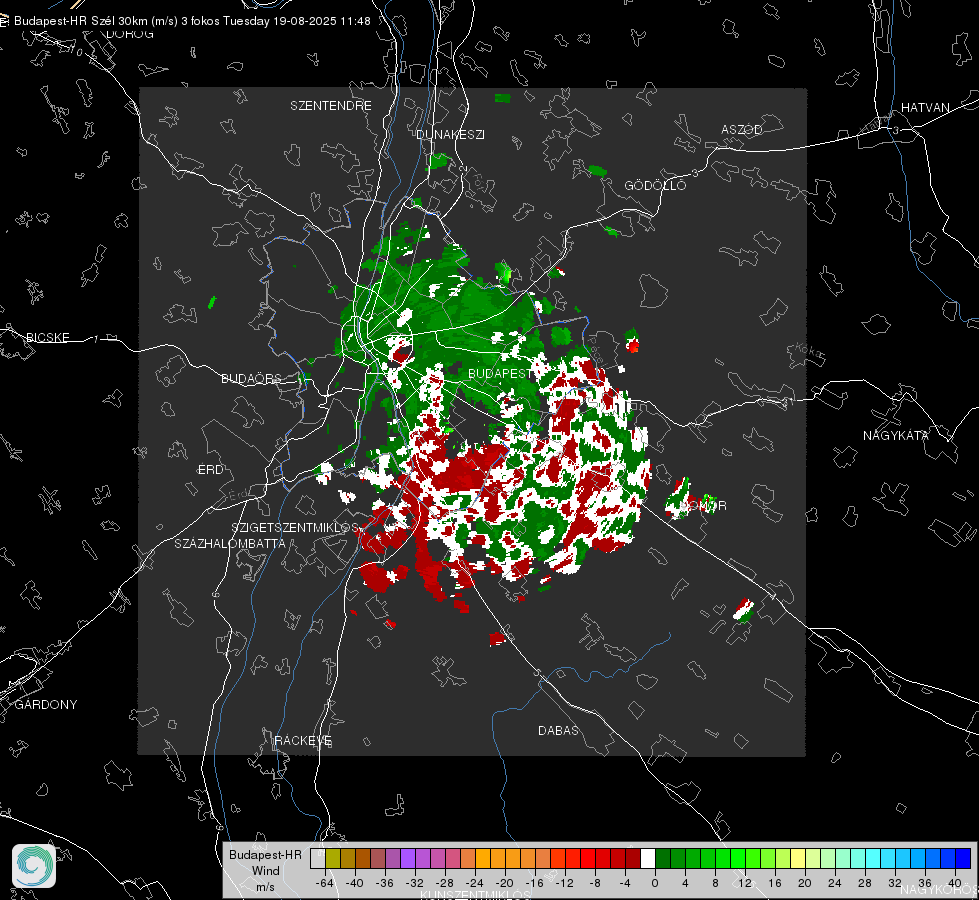The height and width of the screenshot is (900, 979).
Task: Click the 'm/s' unit label in legend
Action: tap(265, 887)
